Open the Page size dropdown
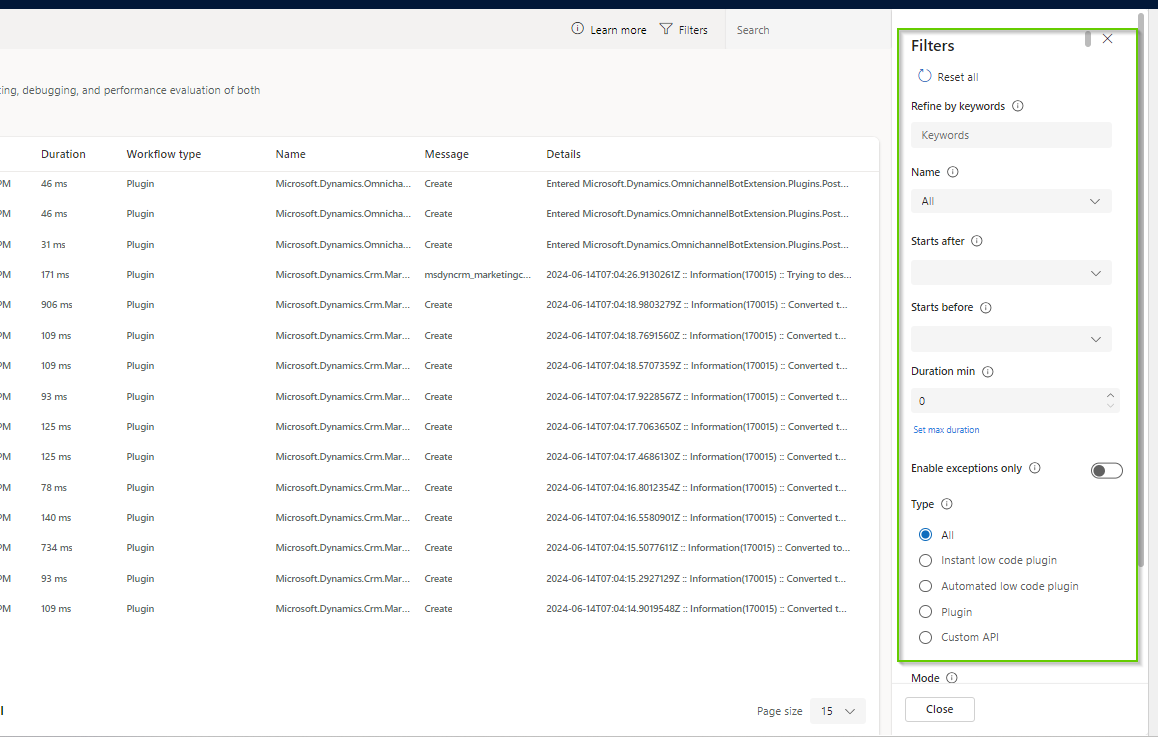The width and height of the screenshot is (1158, 737). 837,710
